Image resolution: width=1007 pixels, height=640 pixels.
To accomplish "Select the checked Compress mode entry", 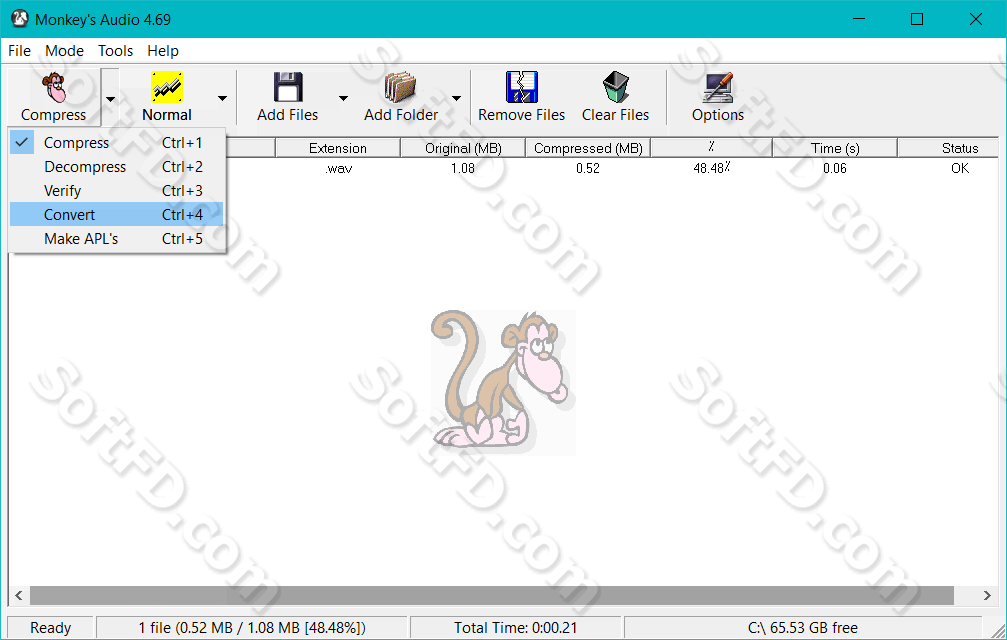I will (116, 143).
